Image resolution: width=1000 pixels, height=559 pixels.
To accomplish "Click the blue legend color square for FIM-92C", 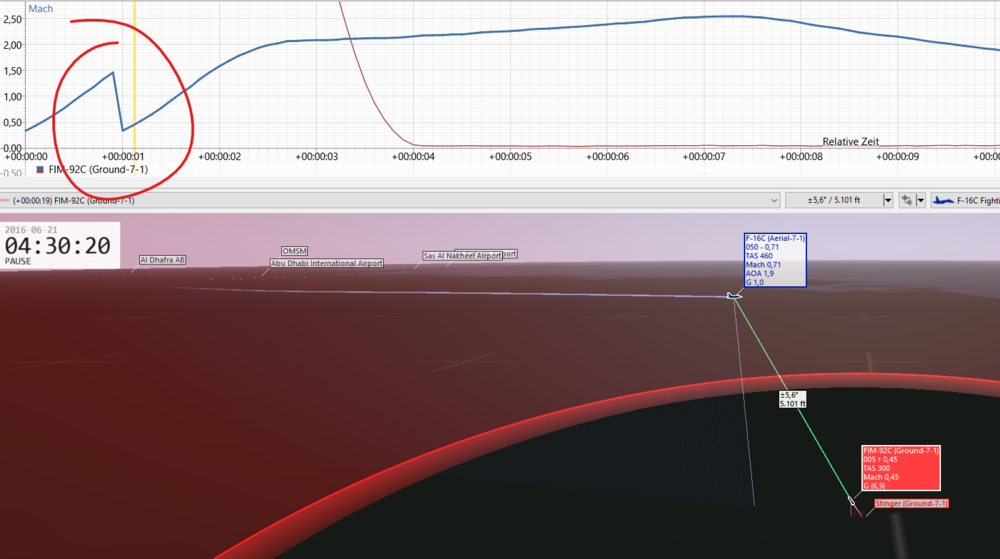I will coord(40,170).
